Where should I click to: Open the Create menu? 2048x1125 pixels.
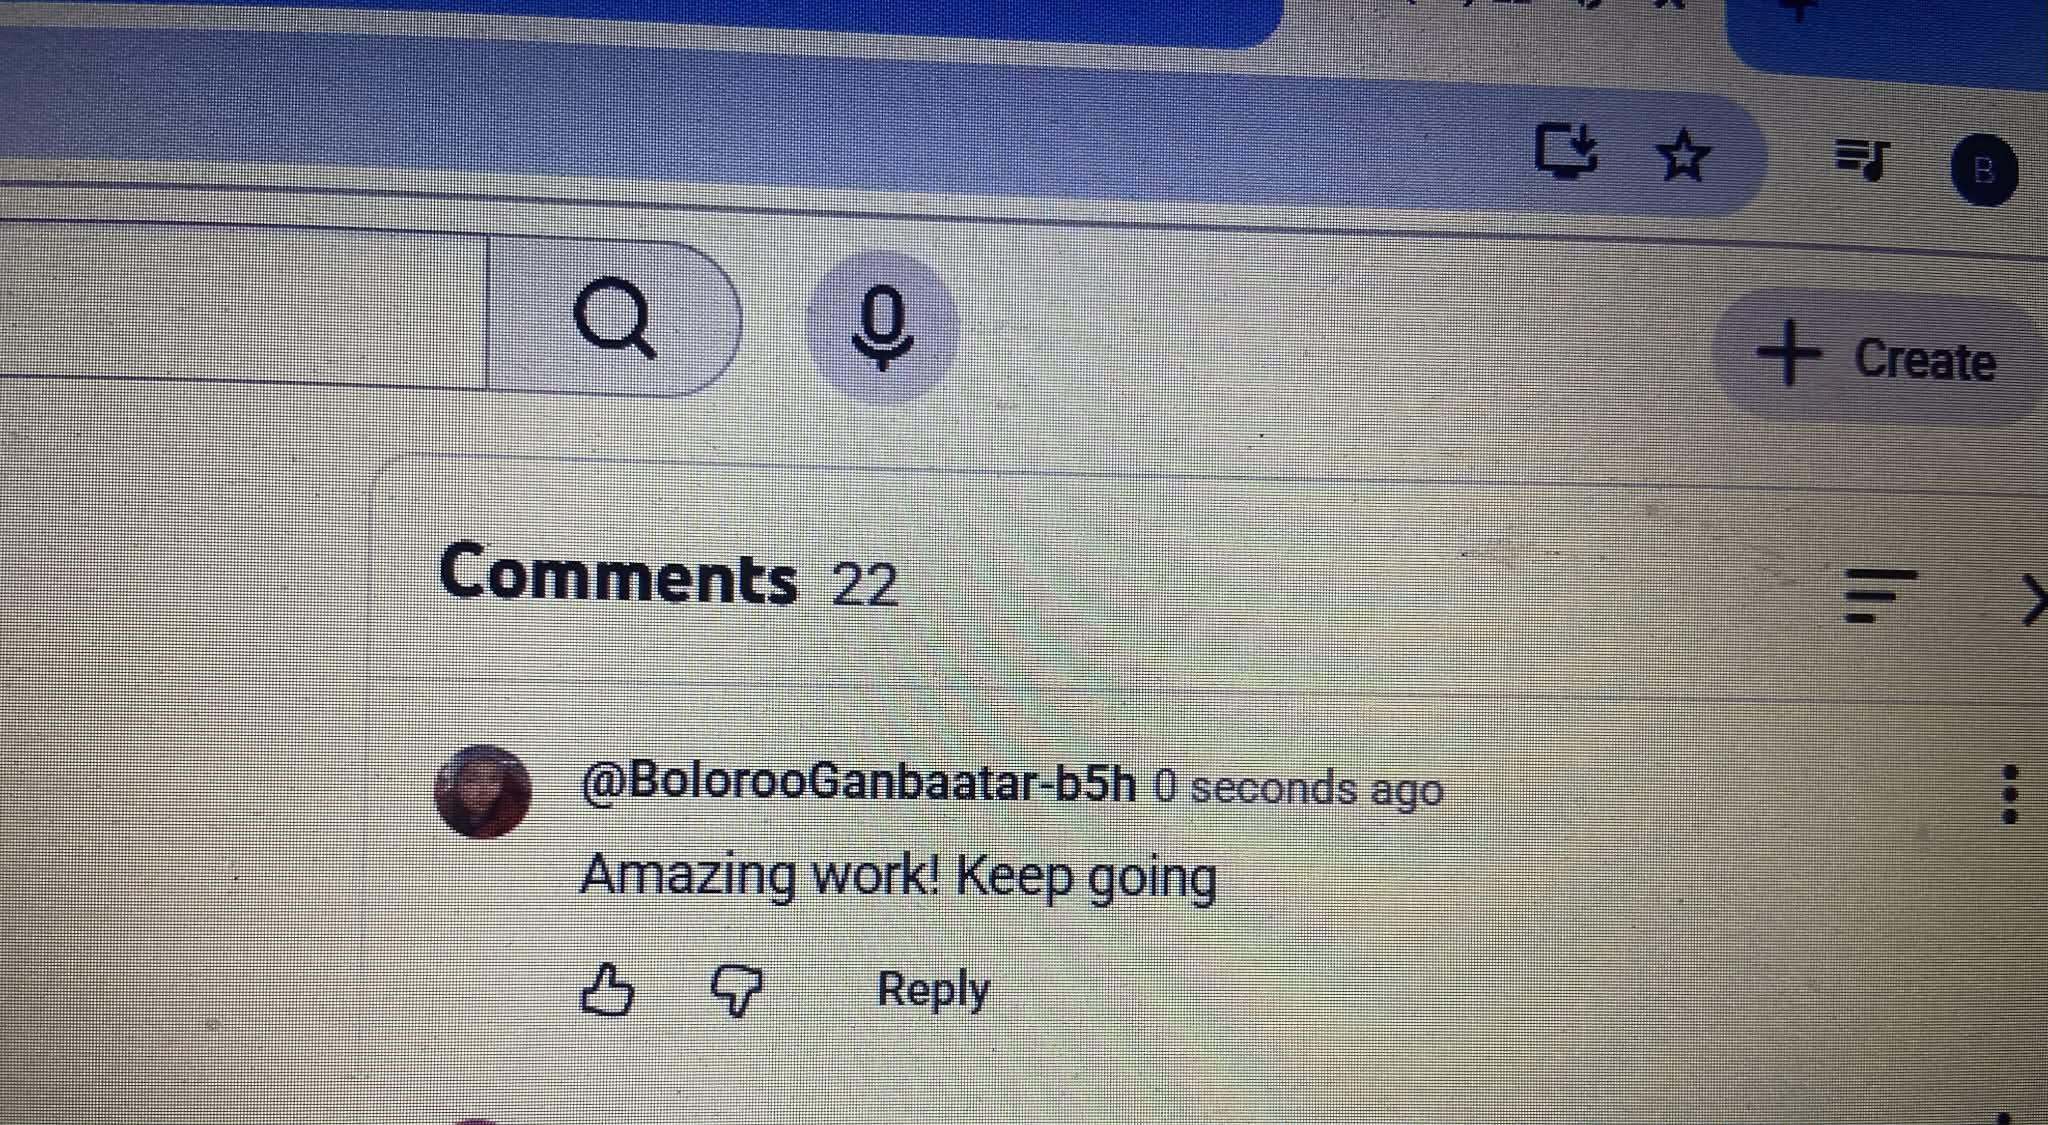click(x=1878, y=357)
